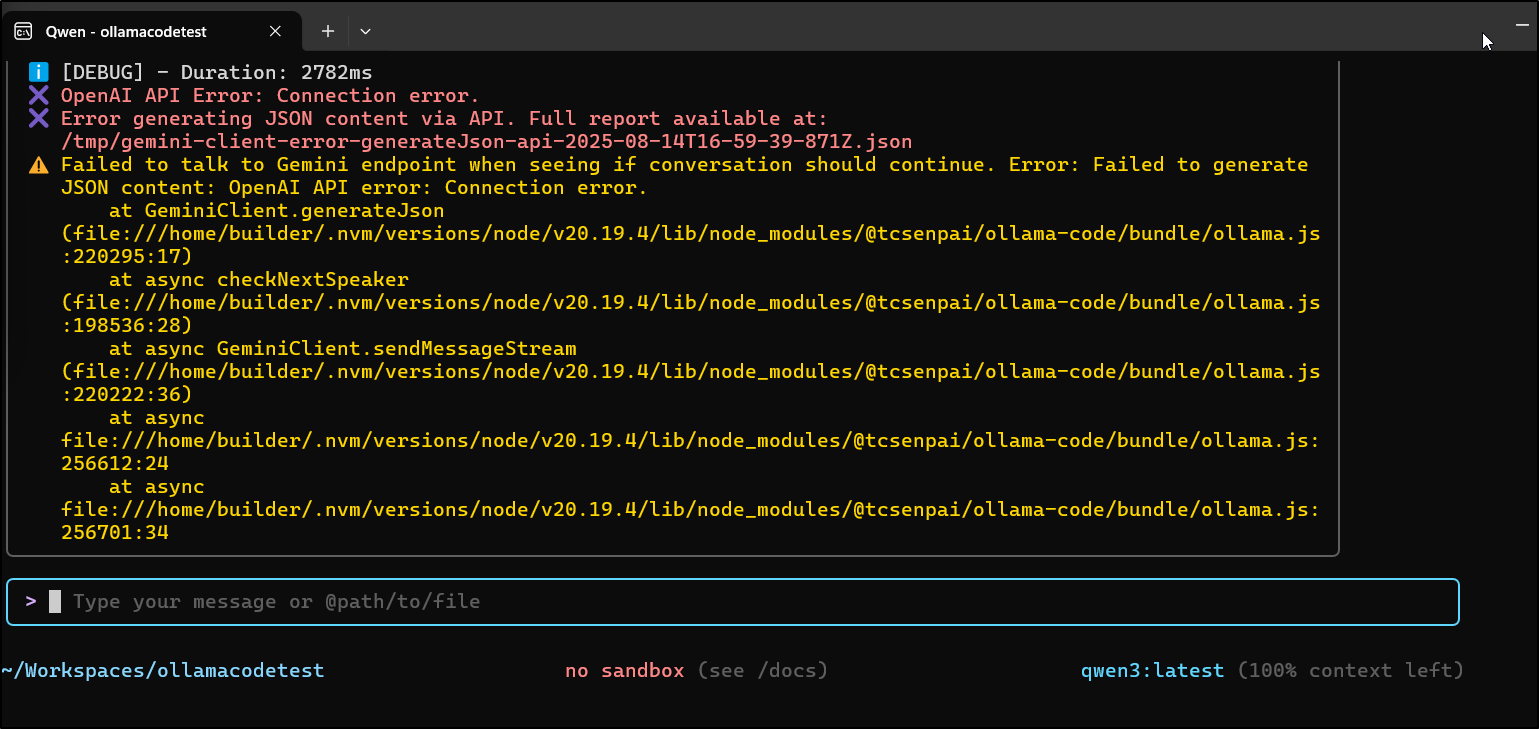The height and width of the screenshot is (729, 1539).
Task: Click the 'qwen3:latest' model name
Action: [1152, 670]
